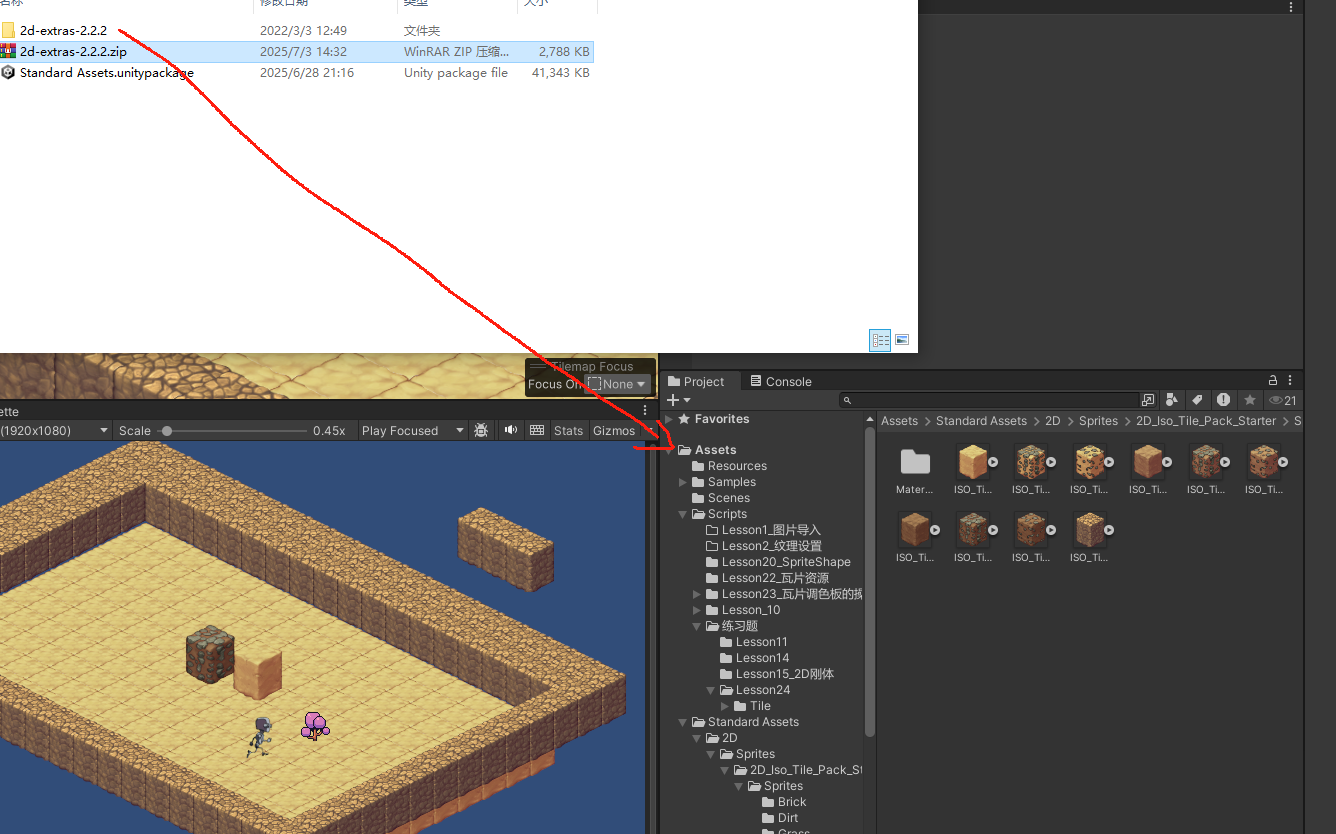
Task: Open the import log warning icon
Action: (x=1221, y=398)
